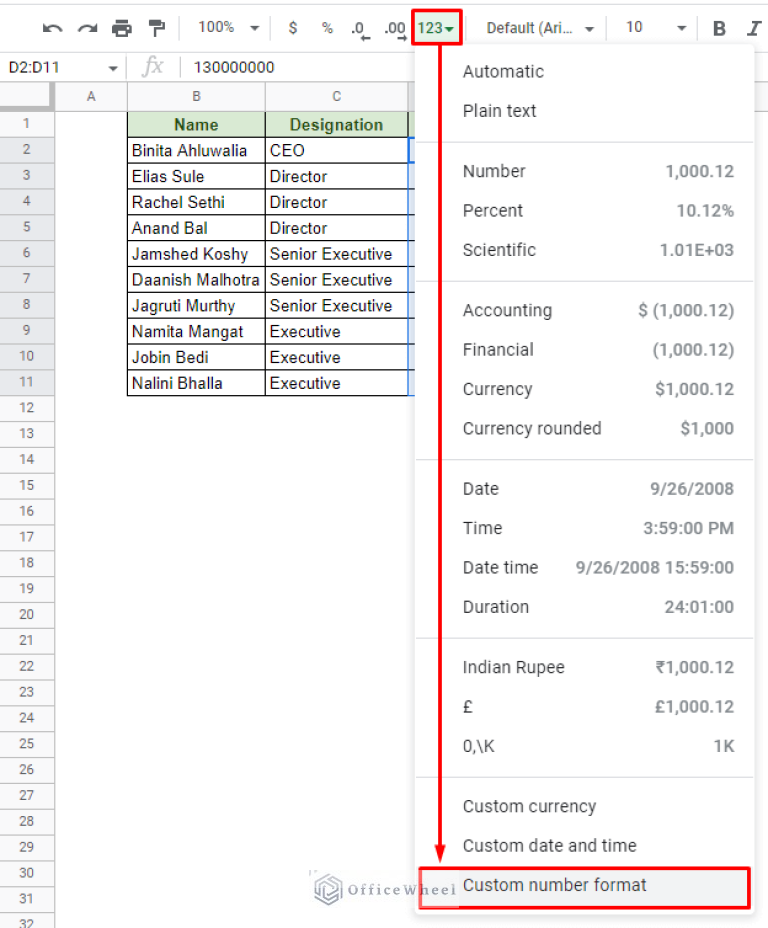
Task: Click cell with Nalini Bhalla
Action: pyautogui.click(x=196, y=383)
